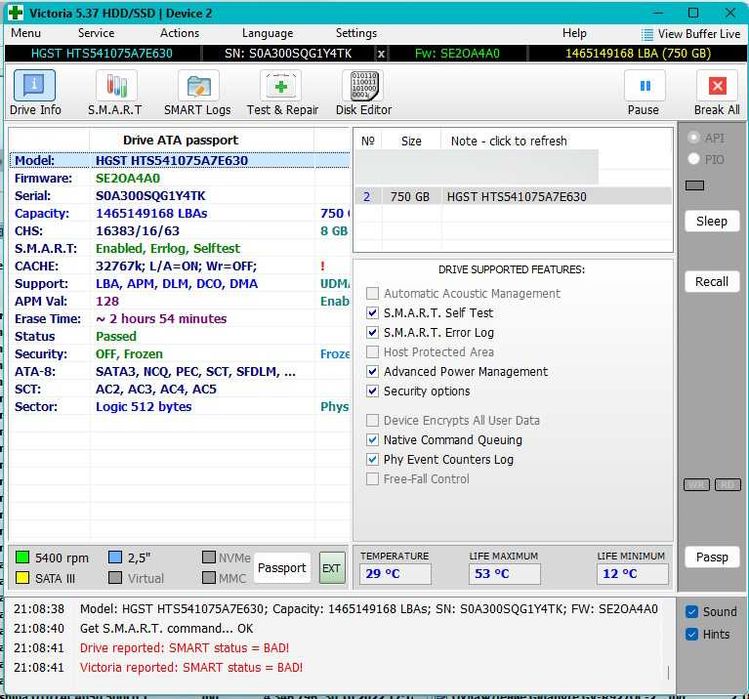
Task: Toggle Advanced Power Management checkbox
Action: (x=372, y=371)
